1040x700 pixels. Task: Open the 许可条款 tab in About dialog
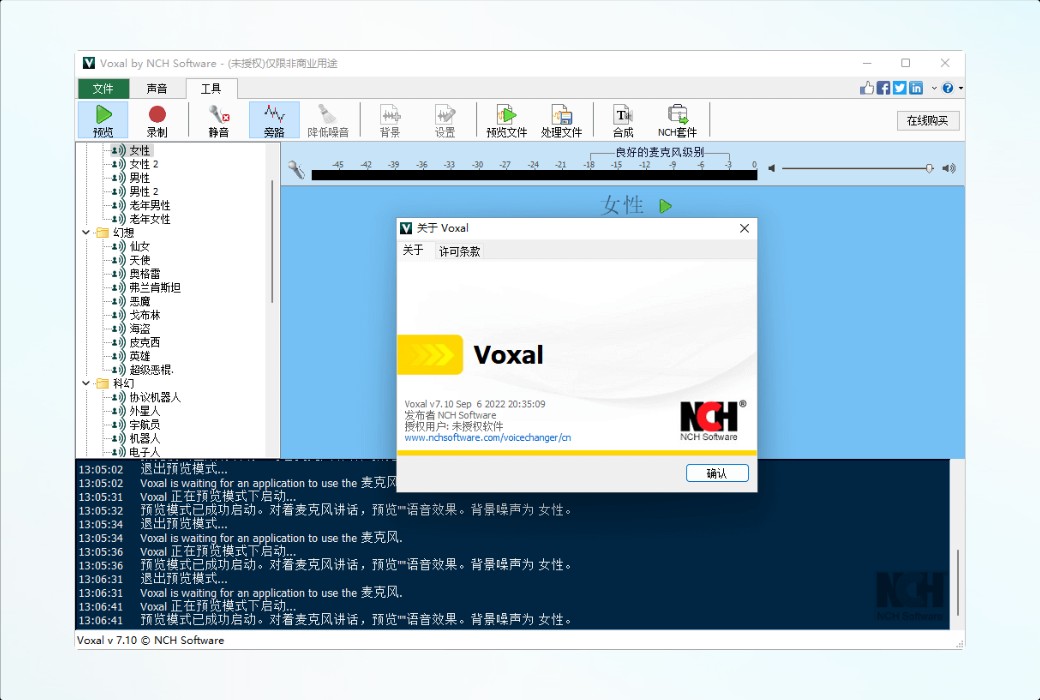click(459, 251)
